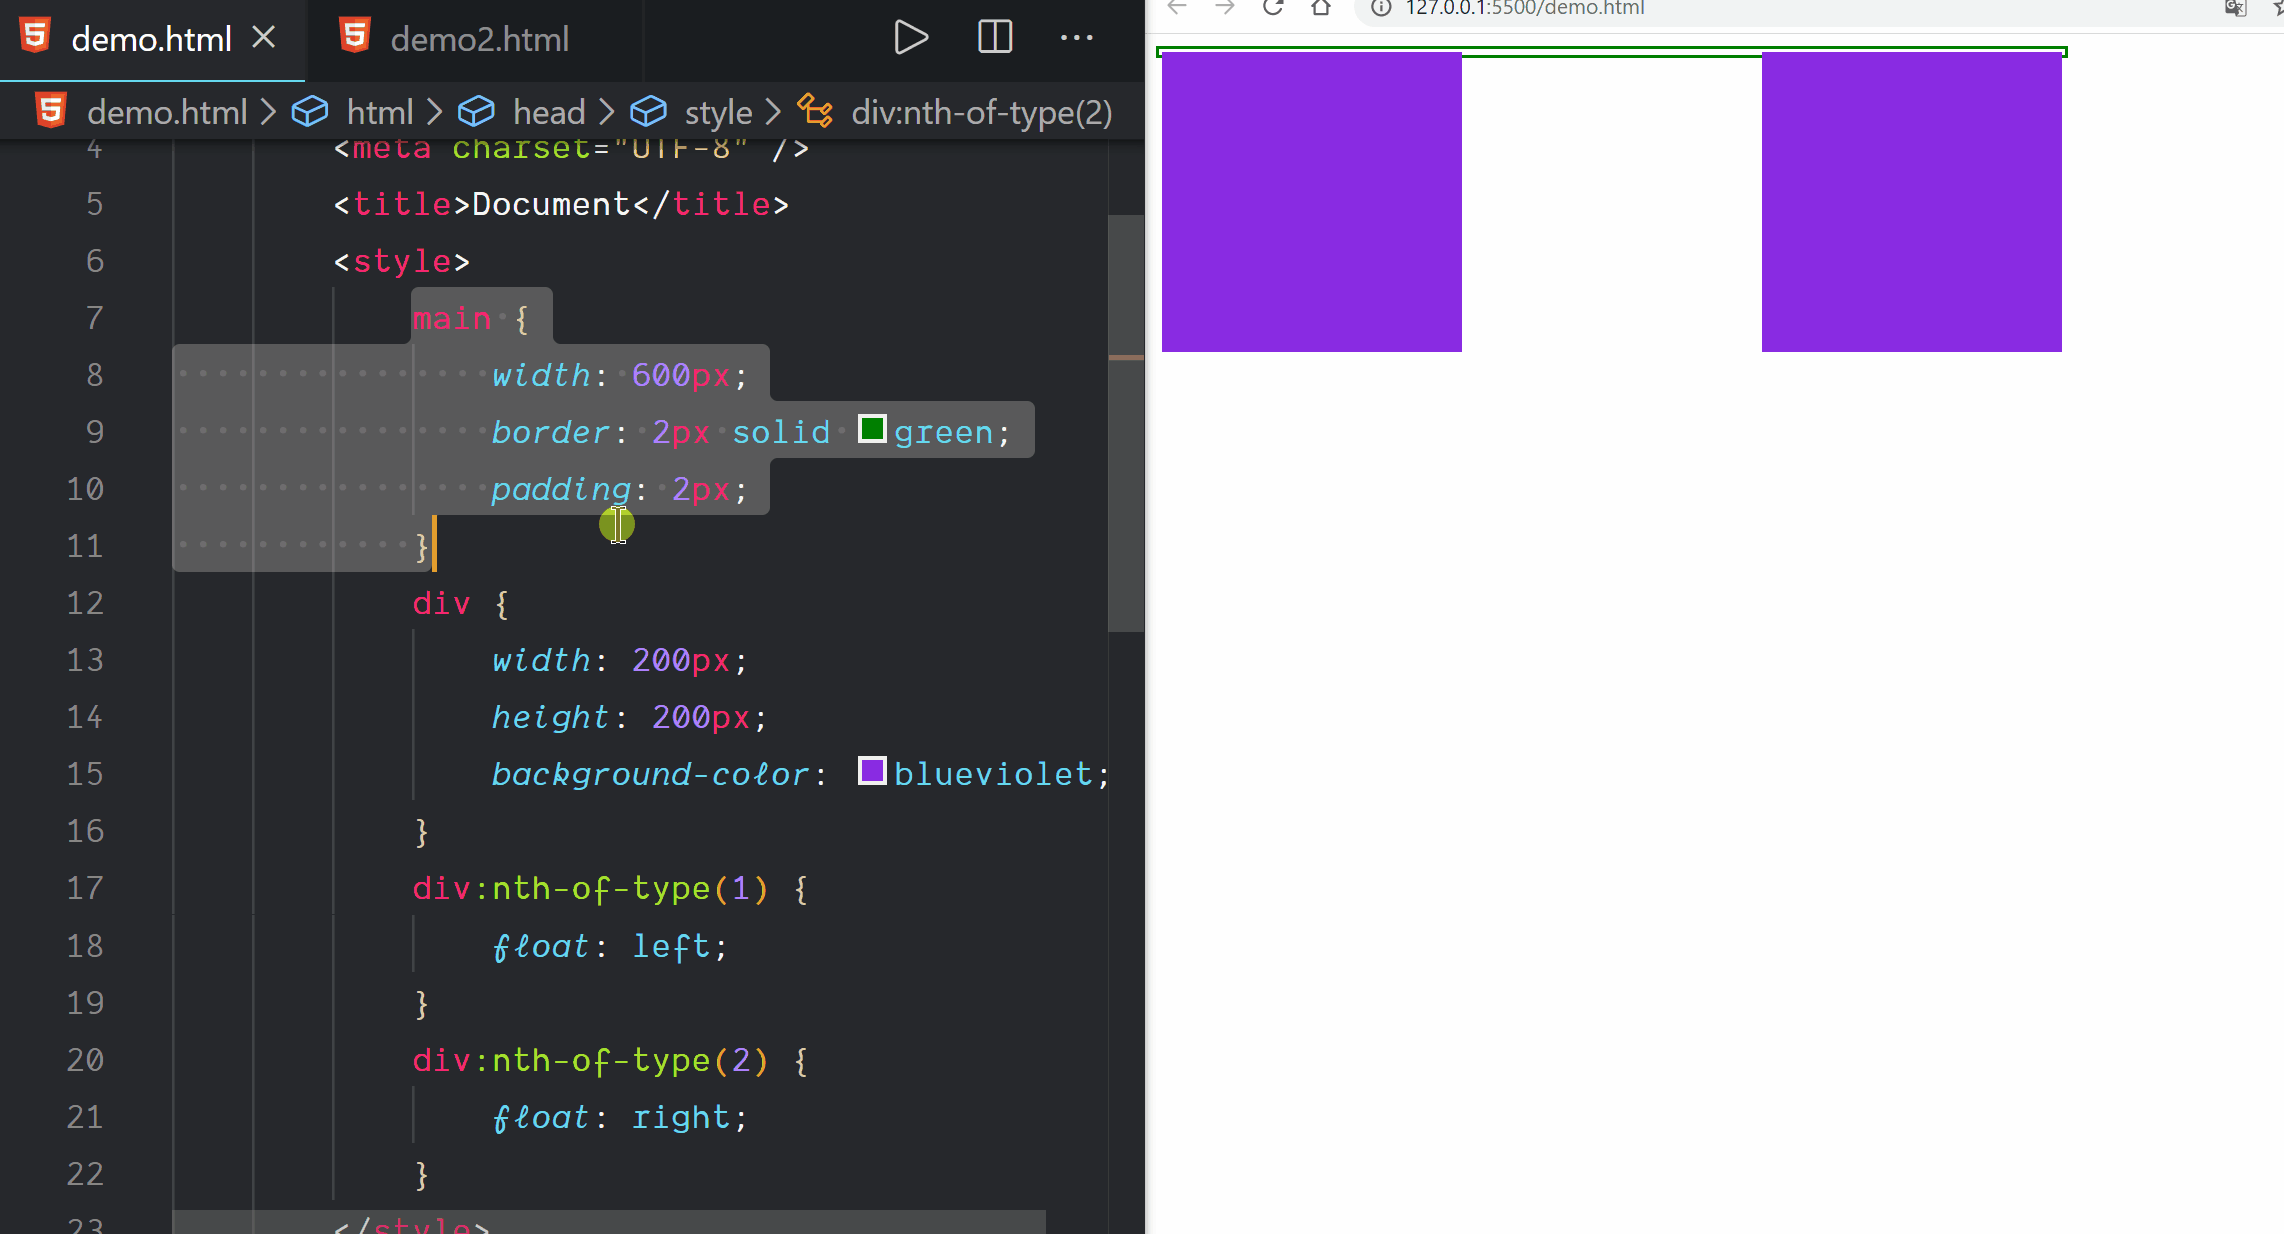
Task: Select the demo.html tab
Action: pyautogui.click(x=151, y=39)
